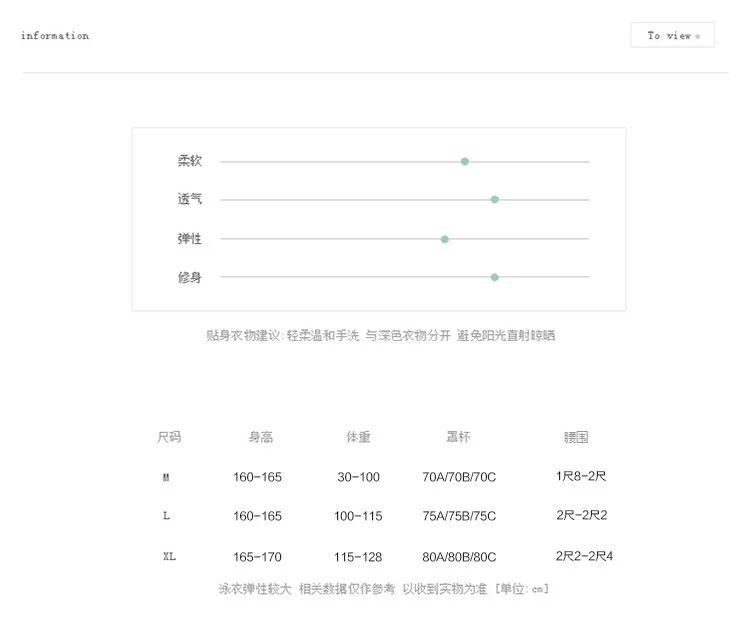Click the 100-115 weight cell
The height and width of the screenshot is (633, 750).
tap(358, 516)
